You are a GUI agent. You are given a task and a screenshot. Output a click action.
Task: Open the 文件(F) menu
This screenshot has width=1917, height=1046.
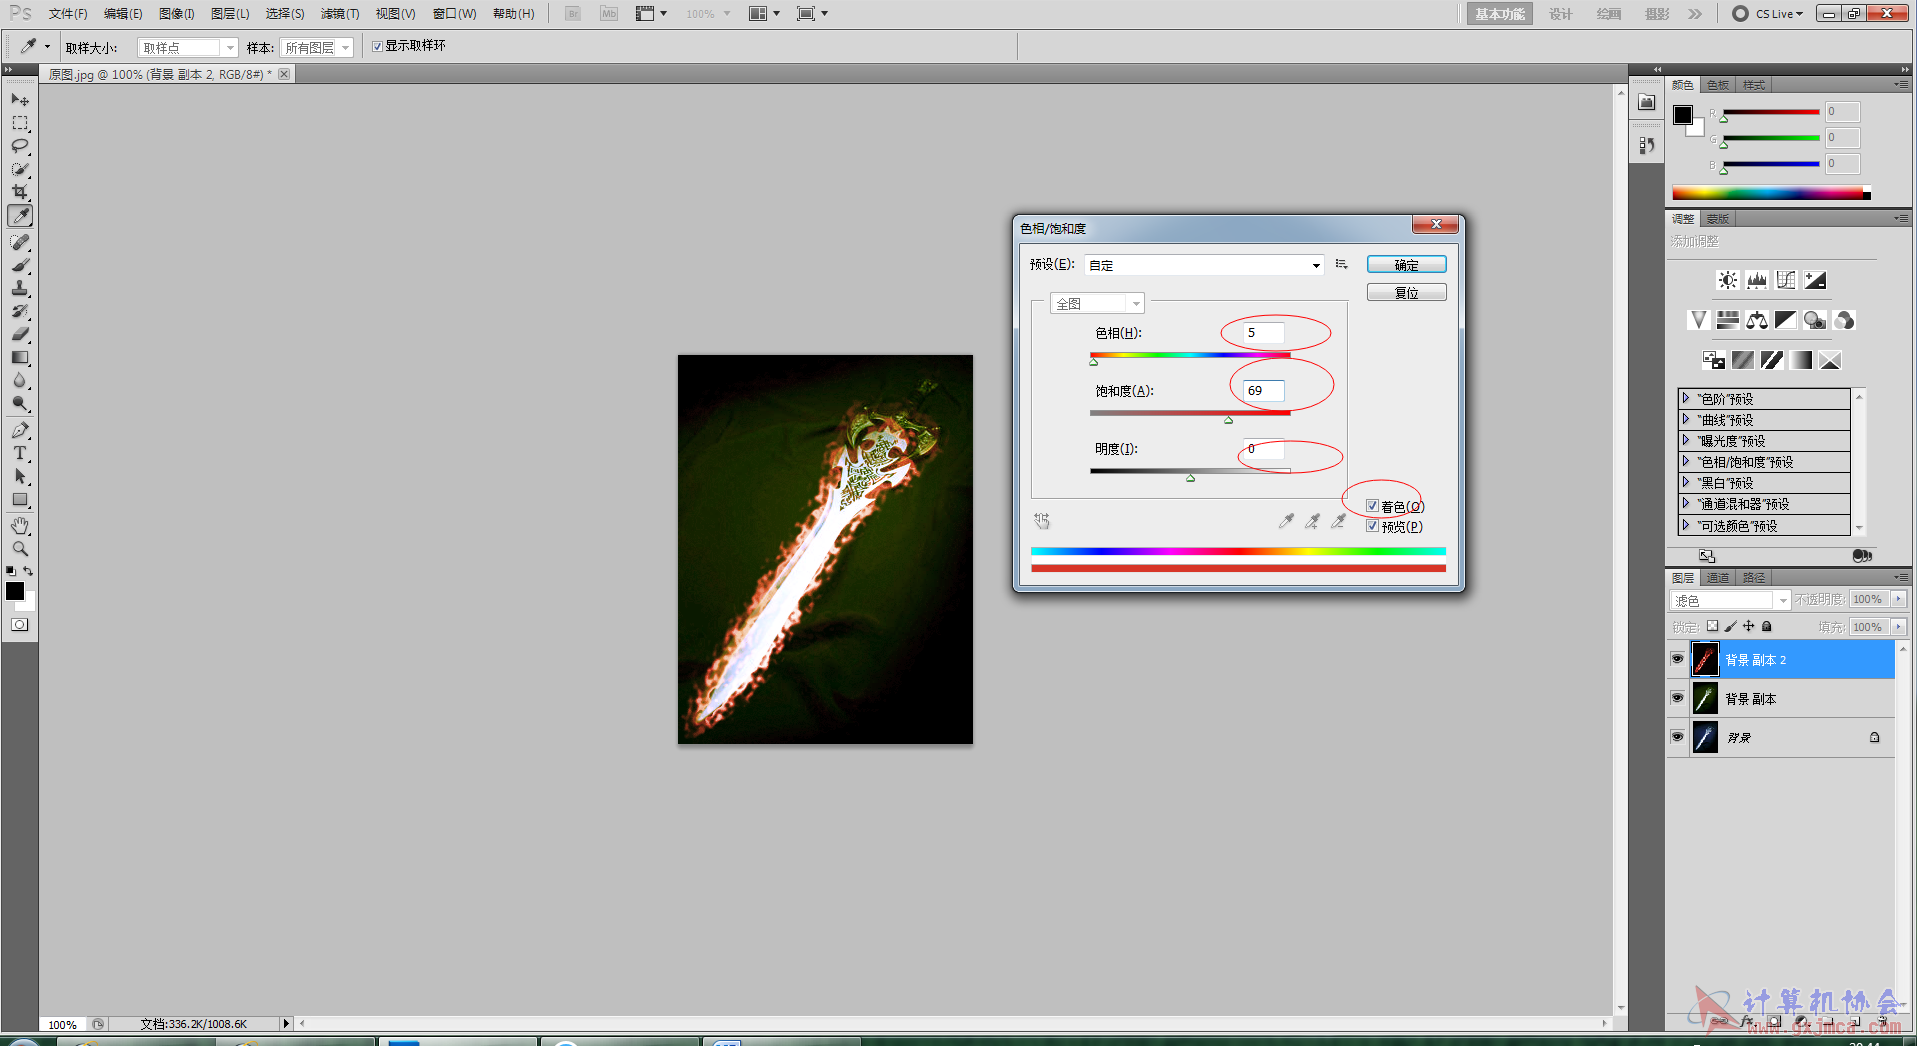click(68, 14)
